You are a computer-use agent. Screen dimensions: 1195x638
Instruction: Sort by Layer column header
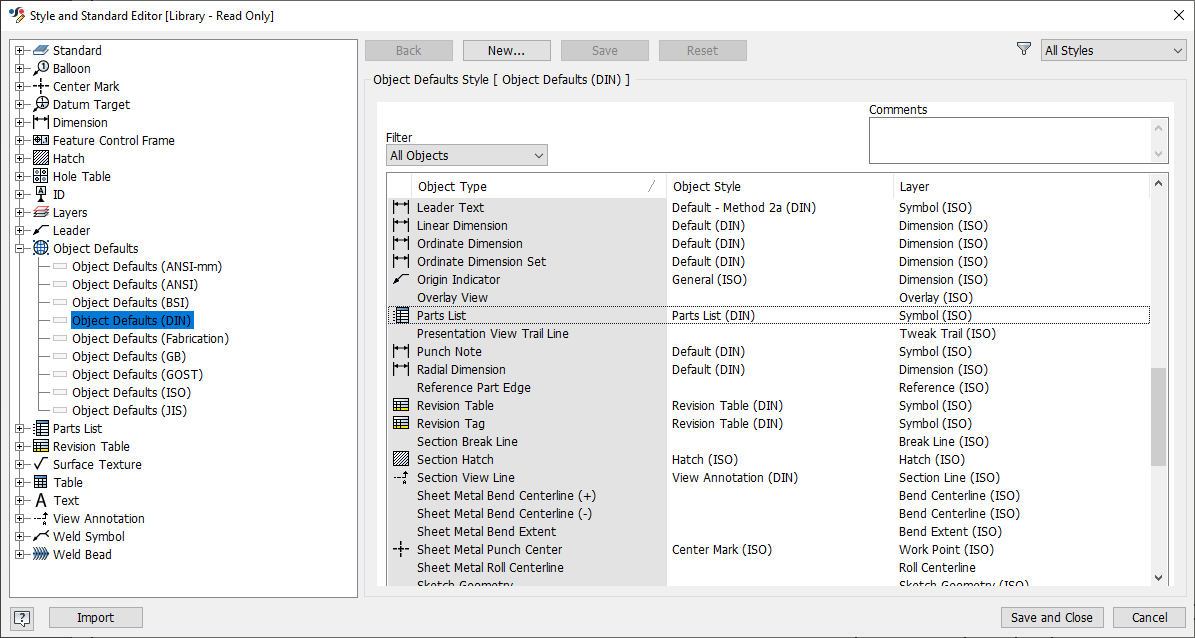1021,187
